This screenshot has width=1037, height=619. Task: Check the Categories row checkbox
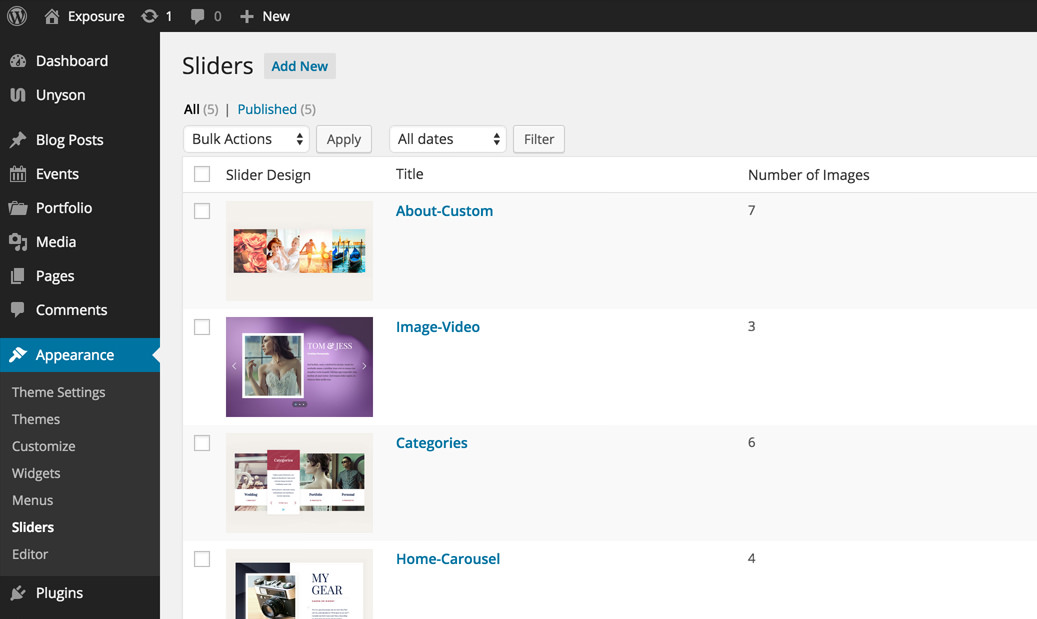(x=202, y=443)
